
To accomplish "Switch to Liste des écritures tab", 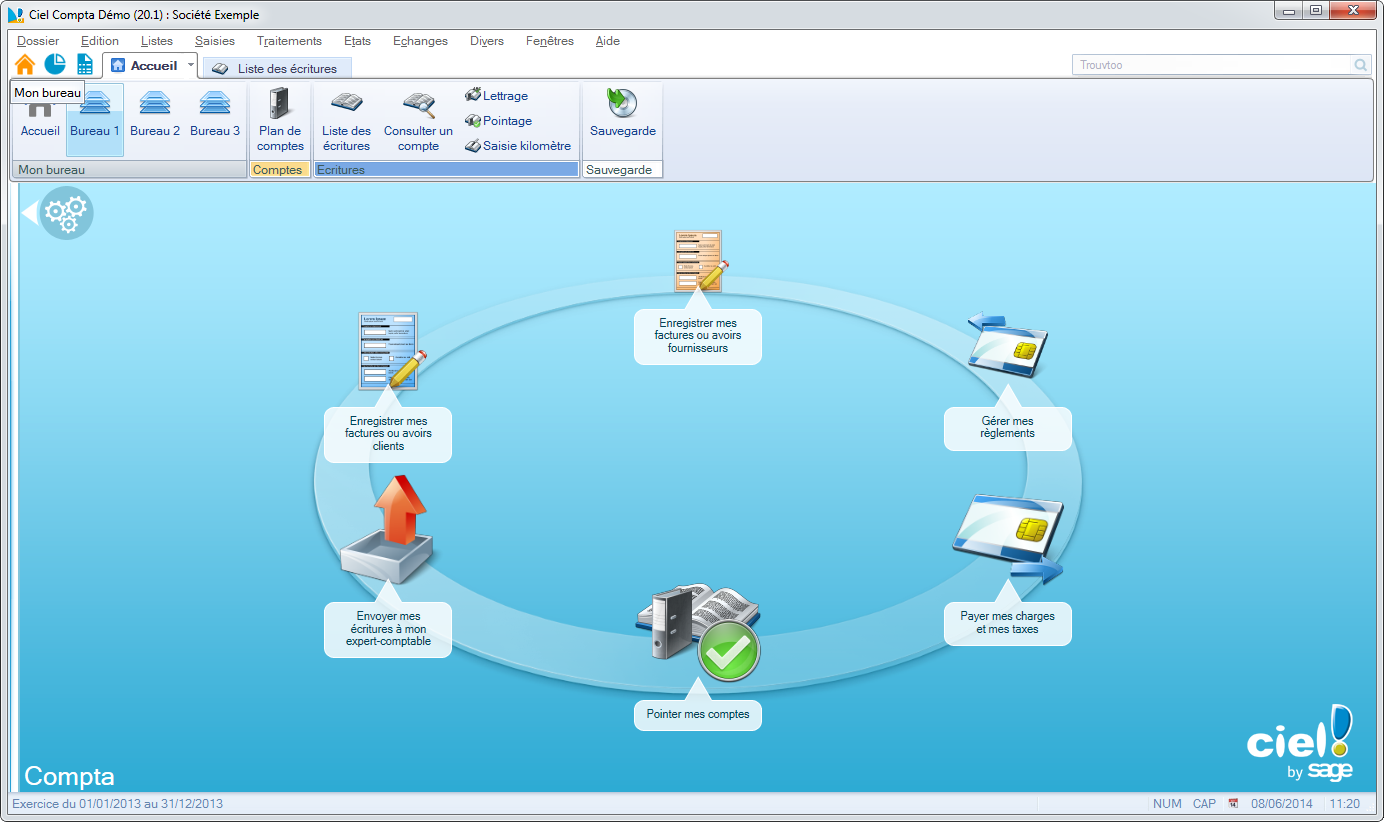I will pos(277,68).
